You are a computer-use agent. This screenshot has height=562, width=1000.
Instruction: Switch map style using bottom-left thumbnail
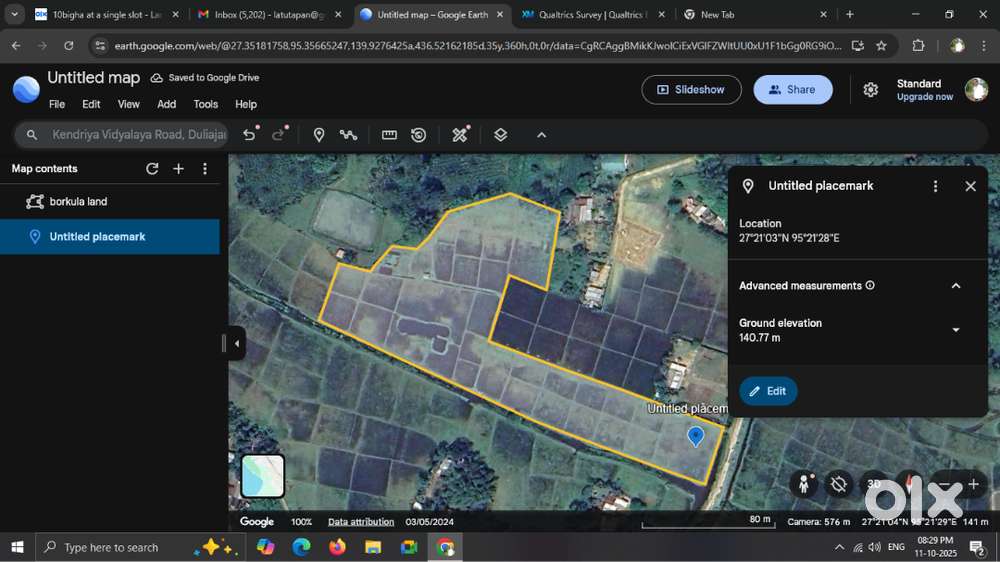[x=263, y=476]
